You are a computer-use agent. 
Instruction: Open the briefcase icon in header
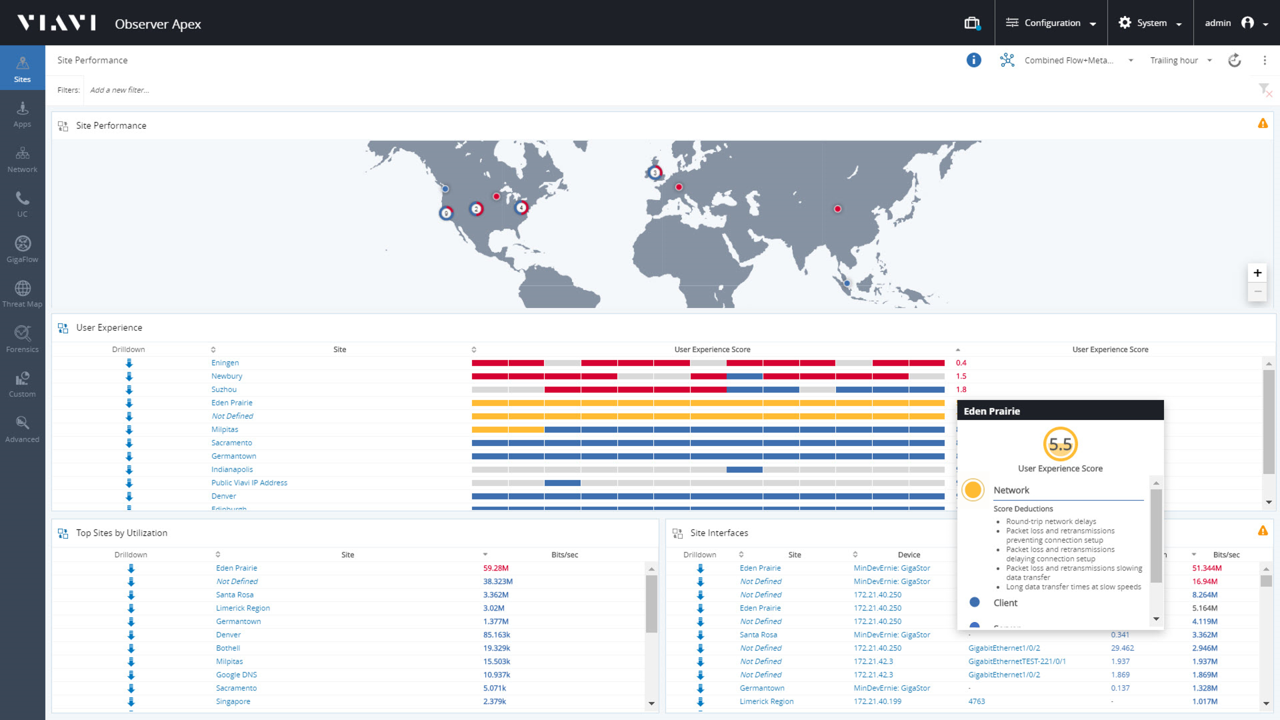click(x=971, y=23)
